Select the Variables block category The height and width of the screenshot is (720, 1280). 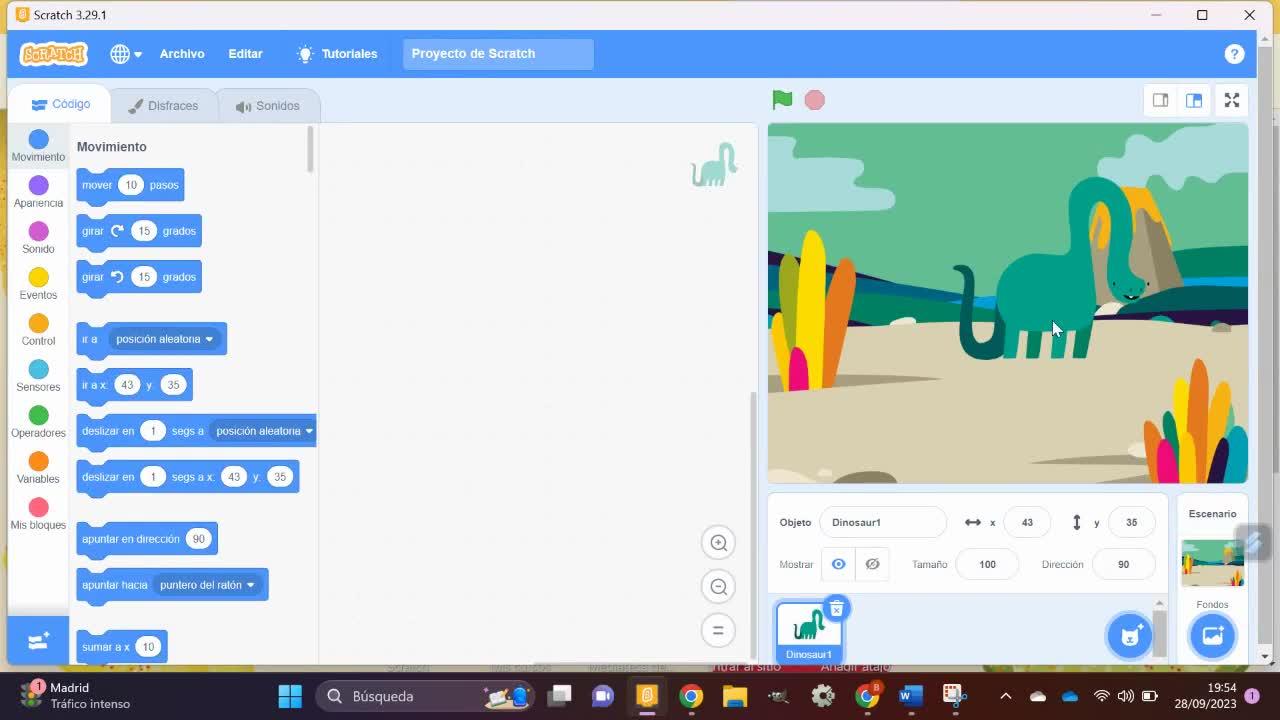pos(38,467)
